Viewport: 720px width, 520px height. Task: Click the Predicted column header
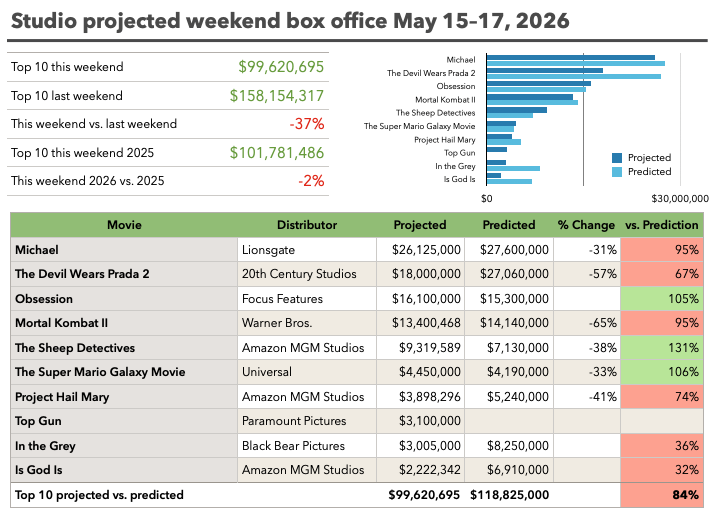coord(509,225)
